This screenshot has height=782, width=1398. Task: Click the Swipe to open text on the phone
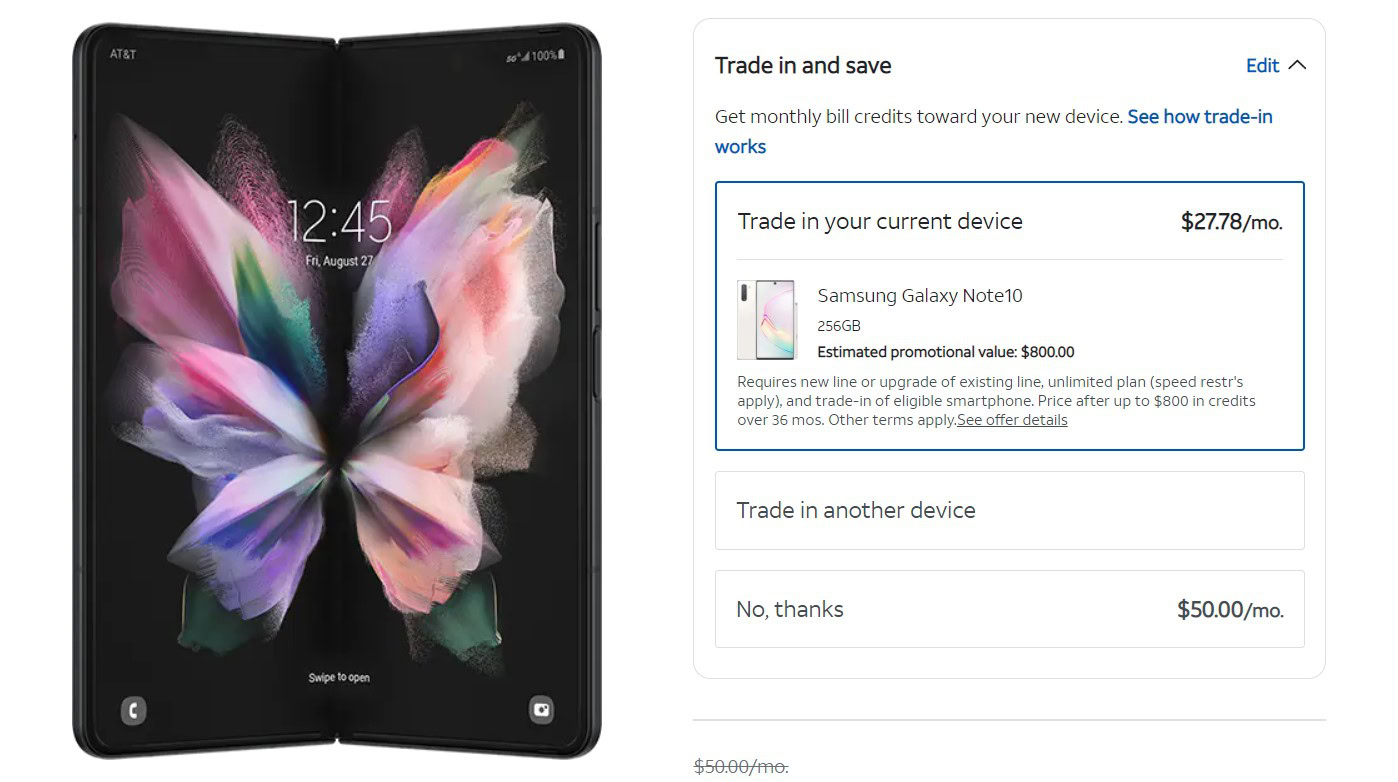tap(339, 678)
